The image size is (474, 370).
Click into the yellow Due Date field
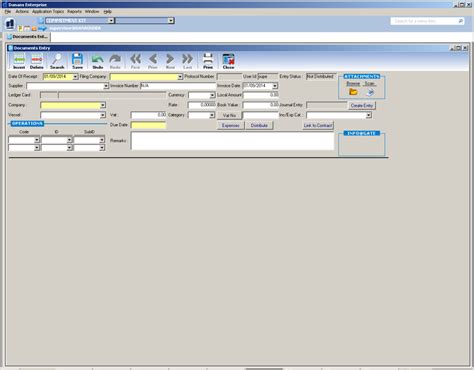pos(148,125)
